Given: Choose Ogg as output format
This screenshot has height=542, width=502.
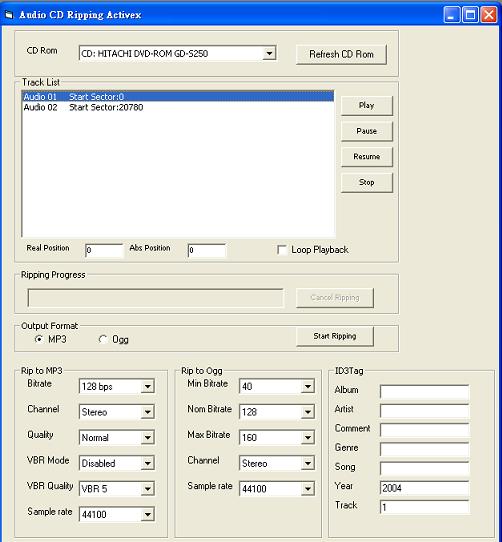Looking at the screenshot, I should click(103, 339).
